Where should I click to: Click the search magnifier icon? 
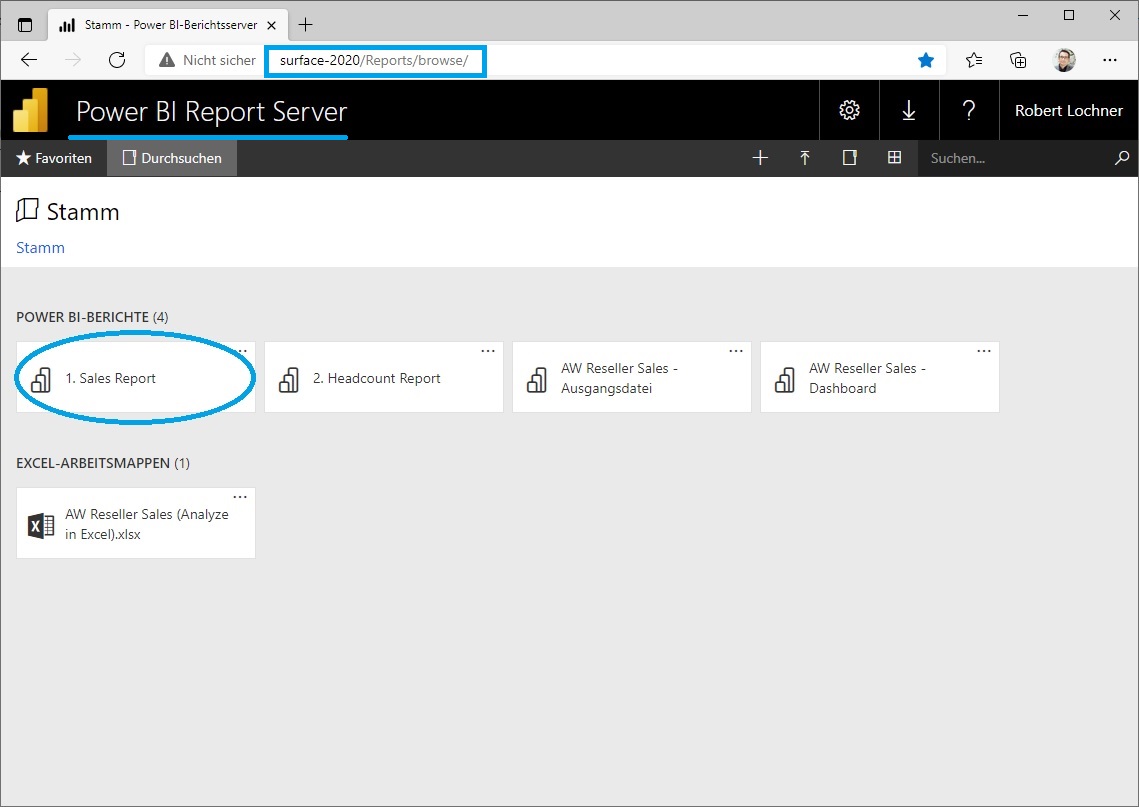[1122, 158]
